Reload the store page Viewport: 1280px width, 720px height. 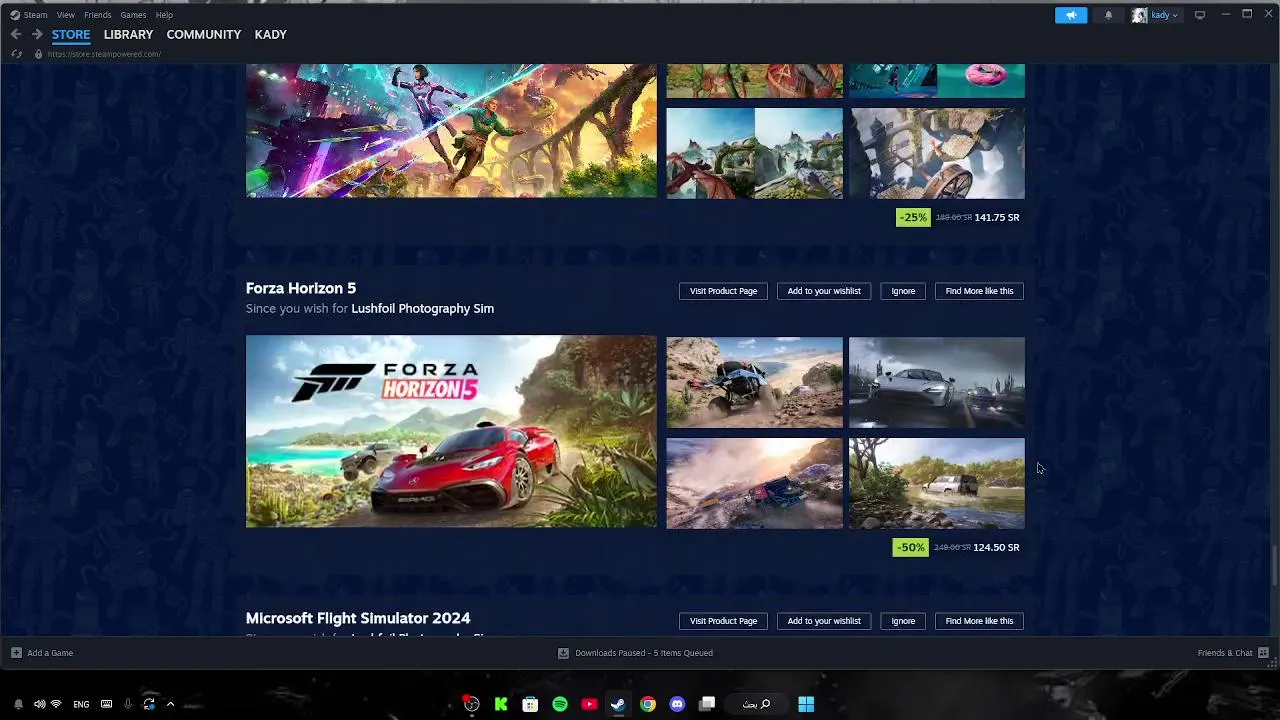16,54
